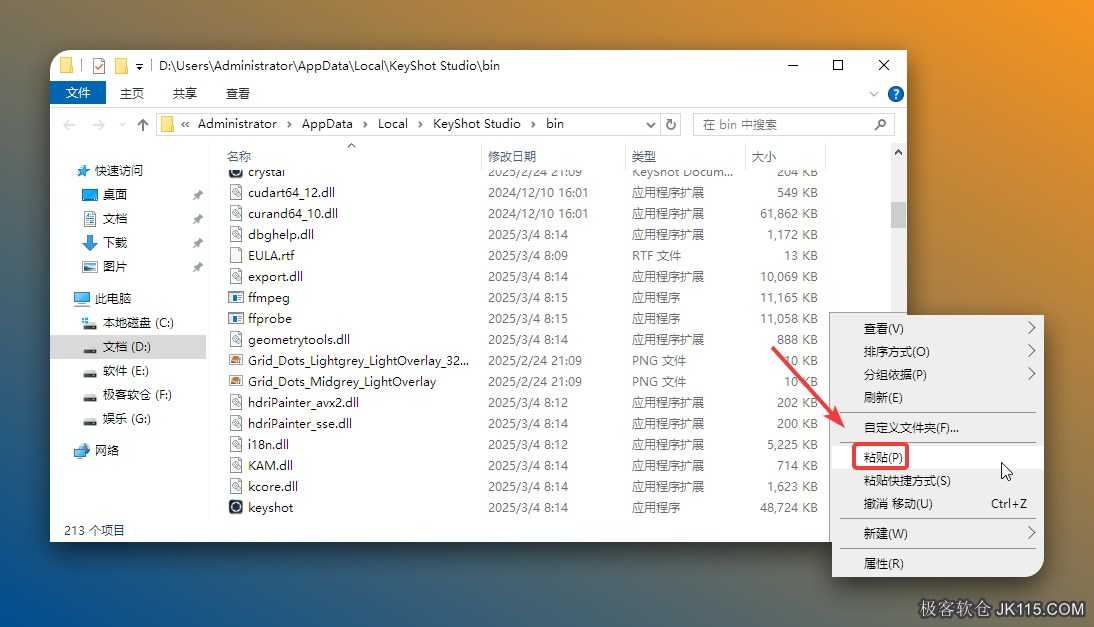Viewport: 1094px width, 627px height.
Task: Go forward with the forward arrow
Action: [98, 125]
